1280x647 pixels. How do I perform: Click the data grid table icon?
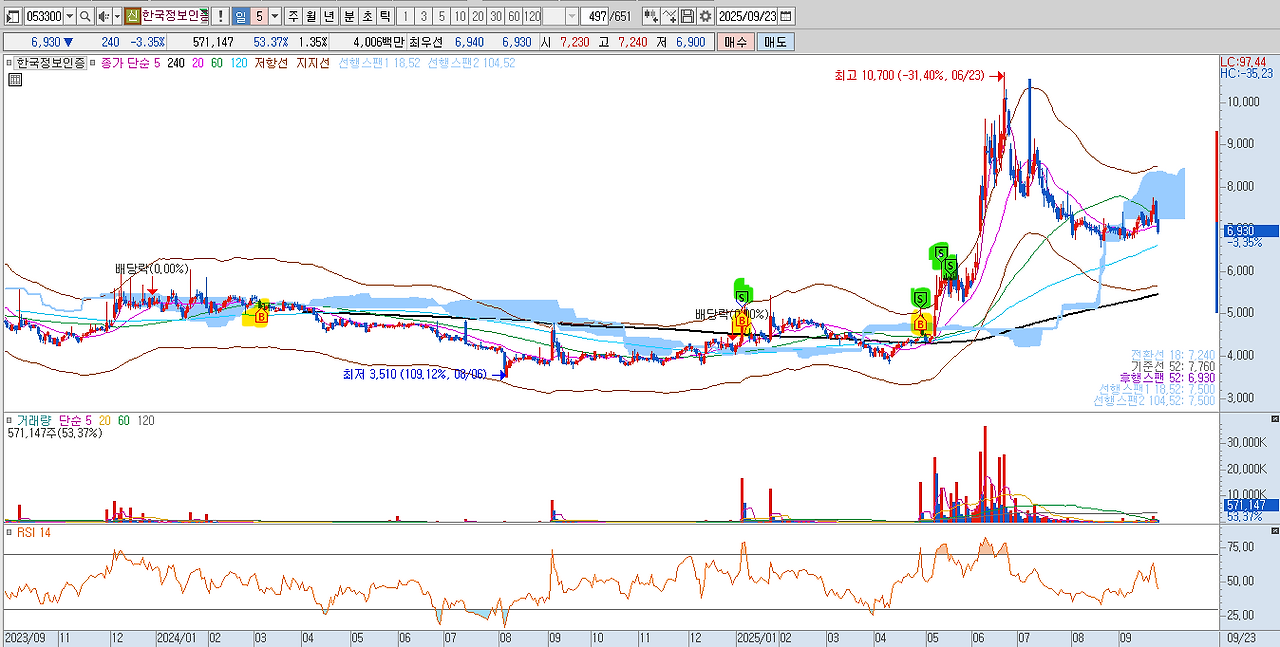[14, 80]
